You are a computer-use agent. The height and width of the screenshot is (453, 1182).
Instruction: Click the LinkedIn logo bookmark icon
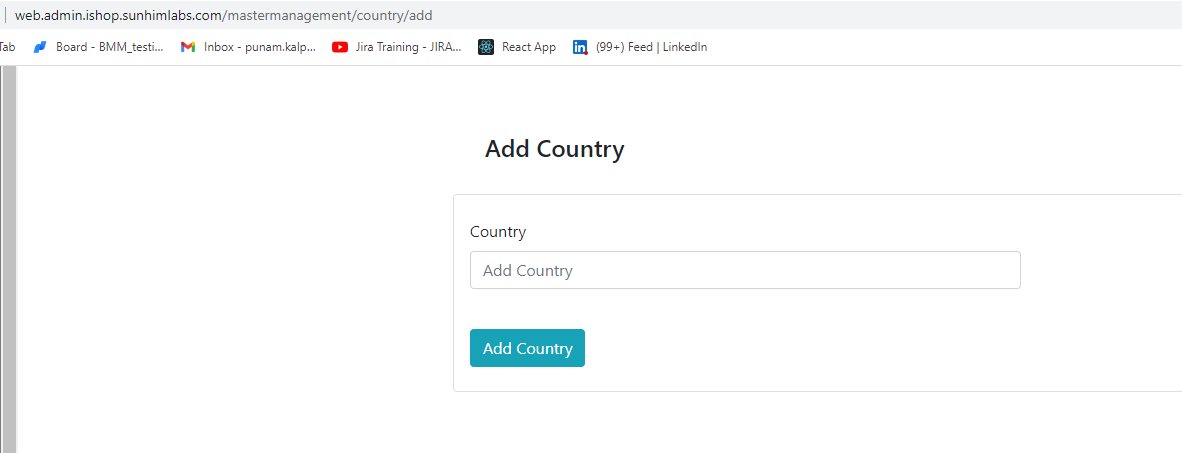580,47
